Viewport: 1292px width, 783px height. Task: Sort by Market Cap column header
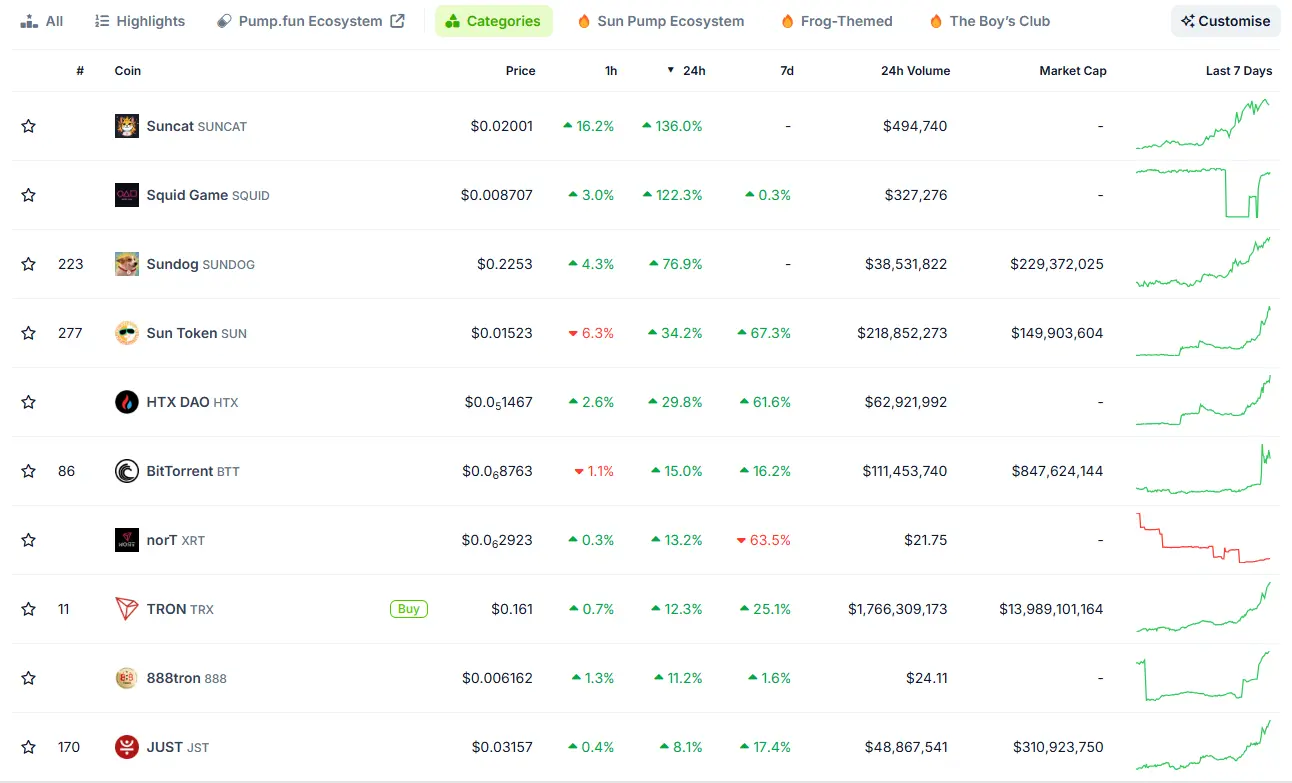[1073, 71]
